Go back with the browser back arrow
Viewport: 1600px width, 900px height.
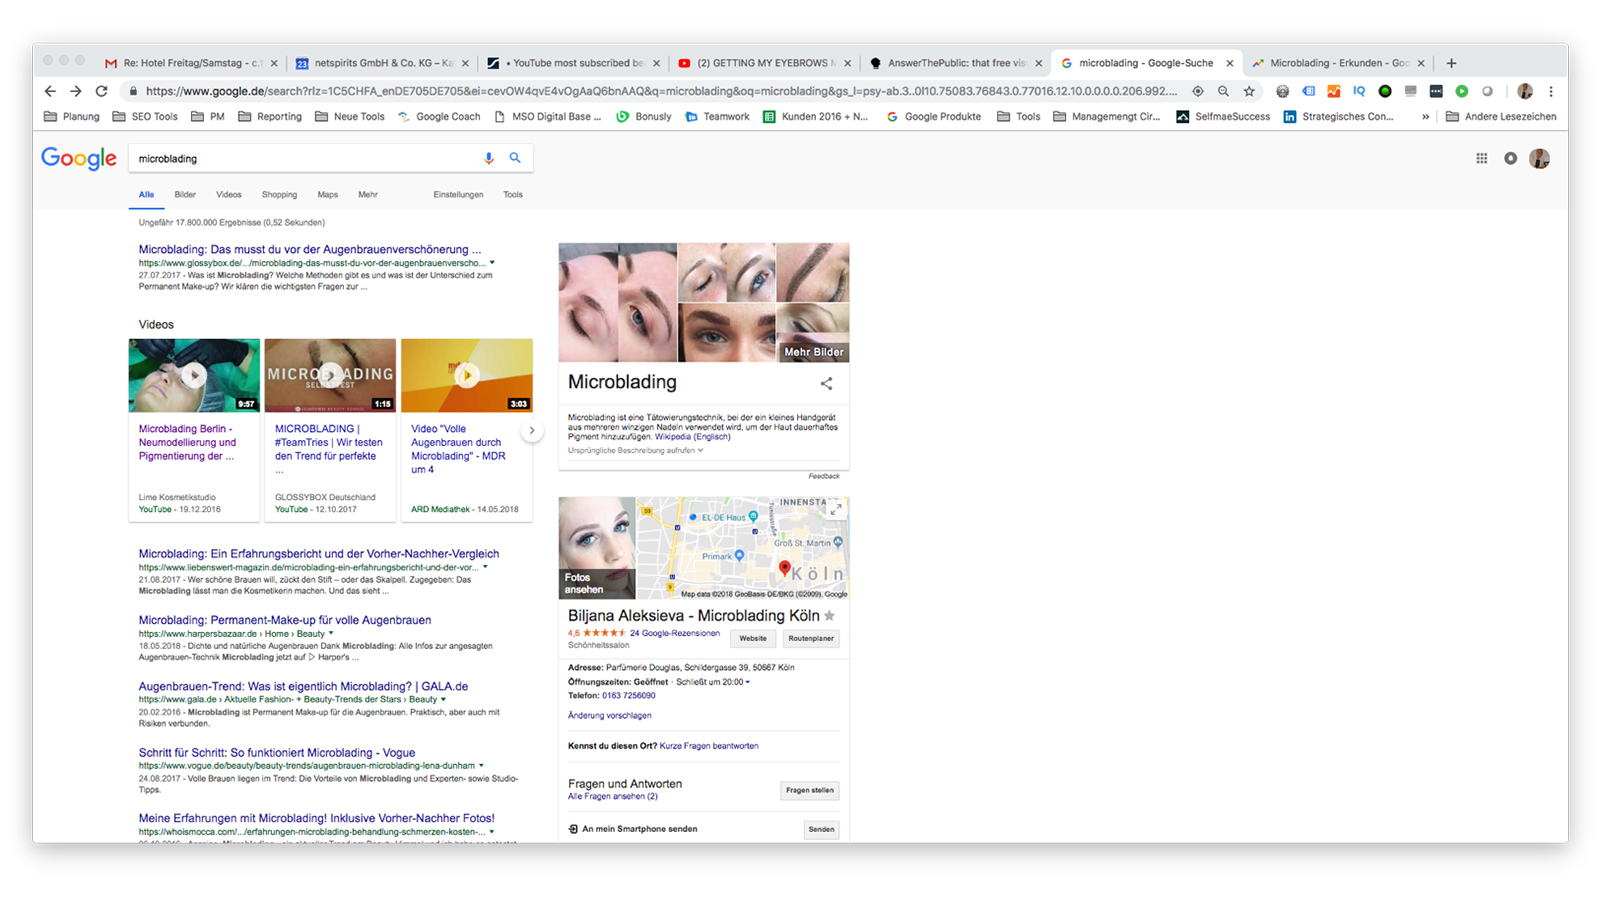[x=50, y=91]
